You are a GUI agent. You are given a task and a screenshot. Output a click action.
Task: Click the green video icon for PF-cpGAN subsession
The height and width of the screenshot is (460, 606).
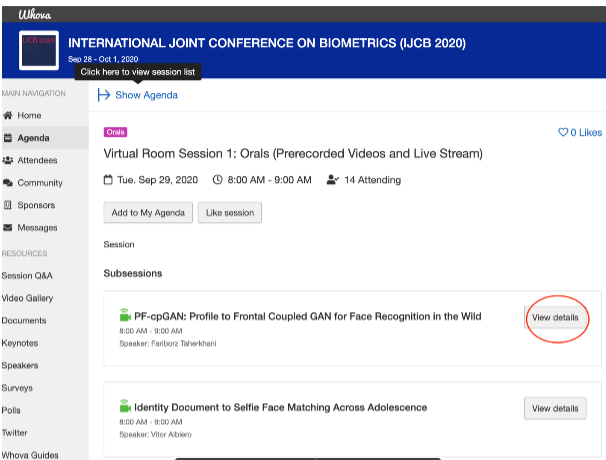[x=125, y=315]
